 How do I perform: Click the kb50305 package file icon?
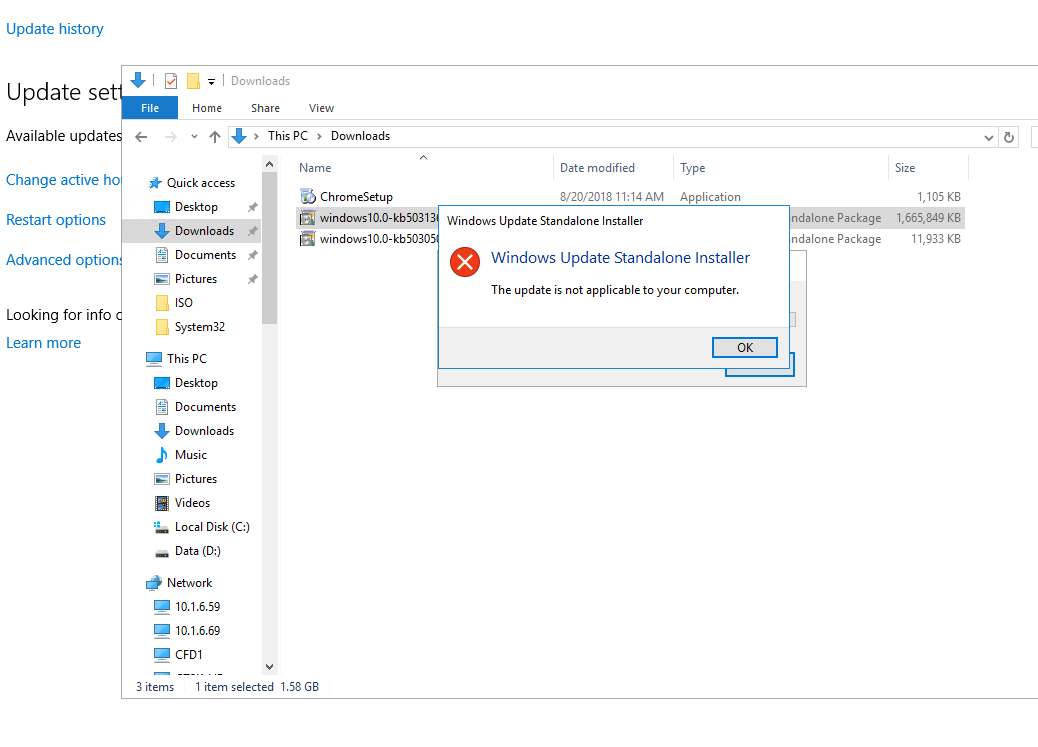[308, 239]
